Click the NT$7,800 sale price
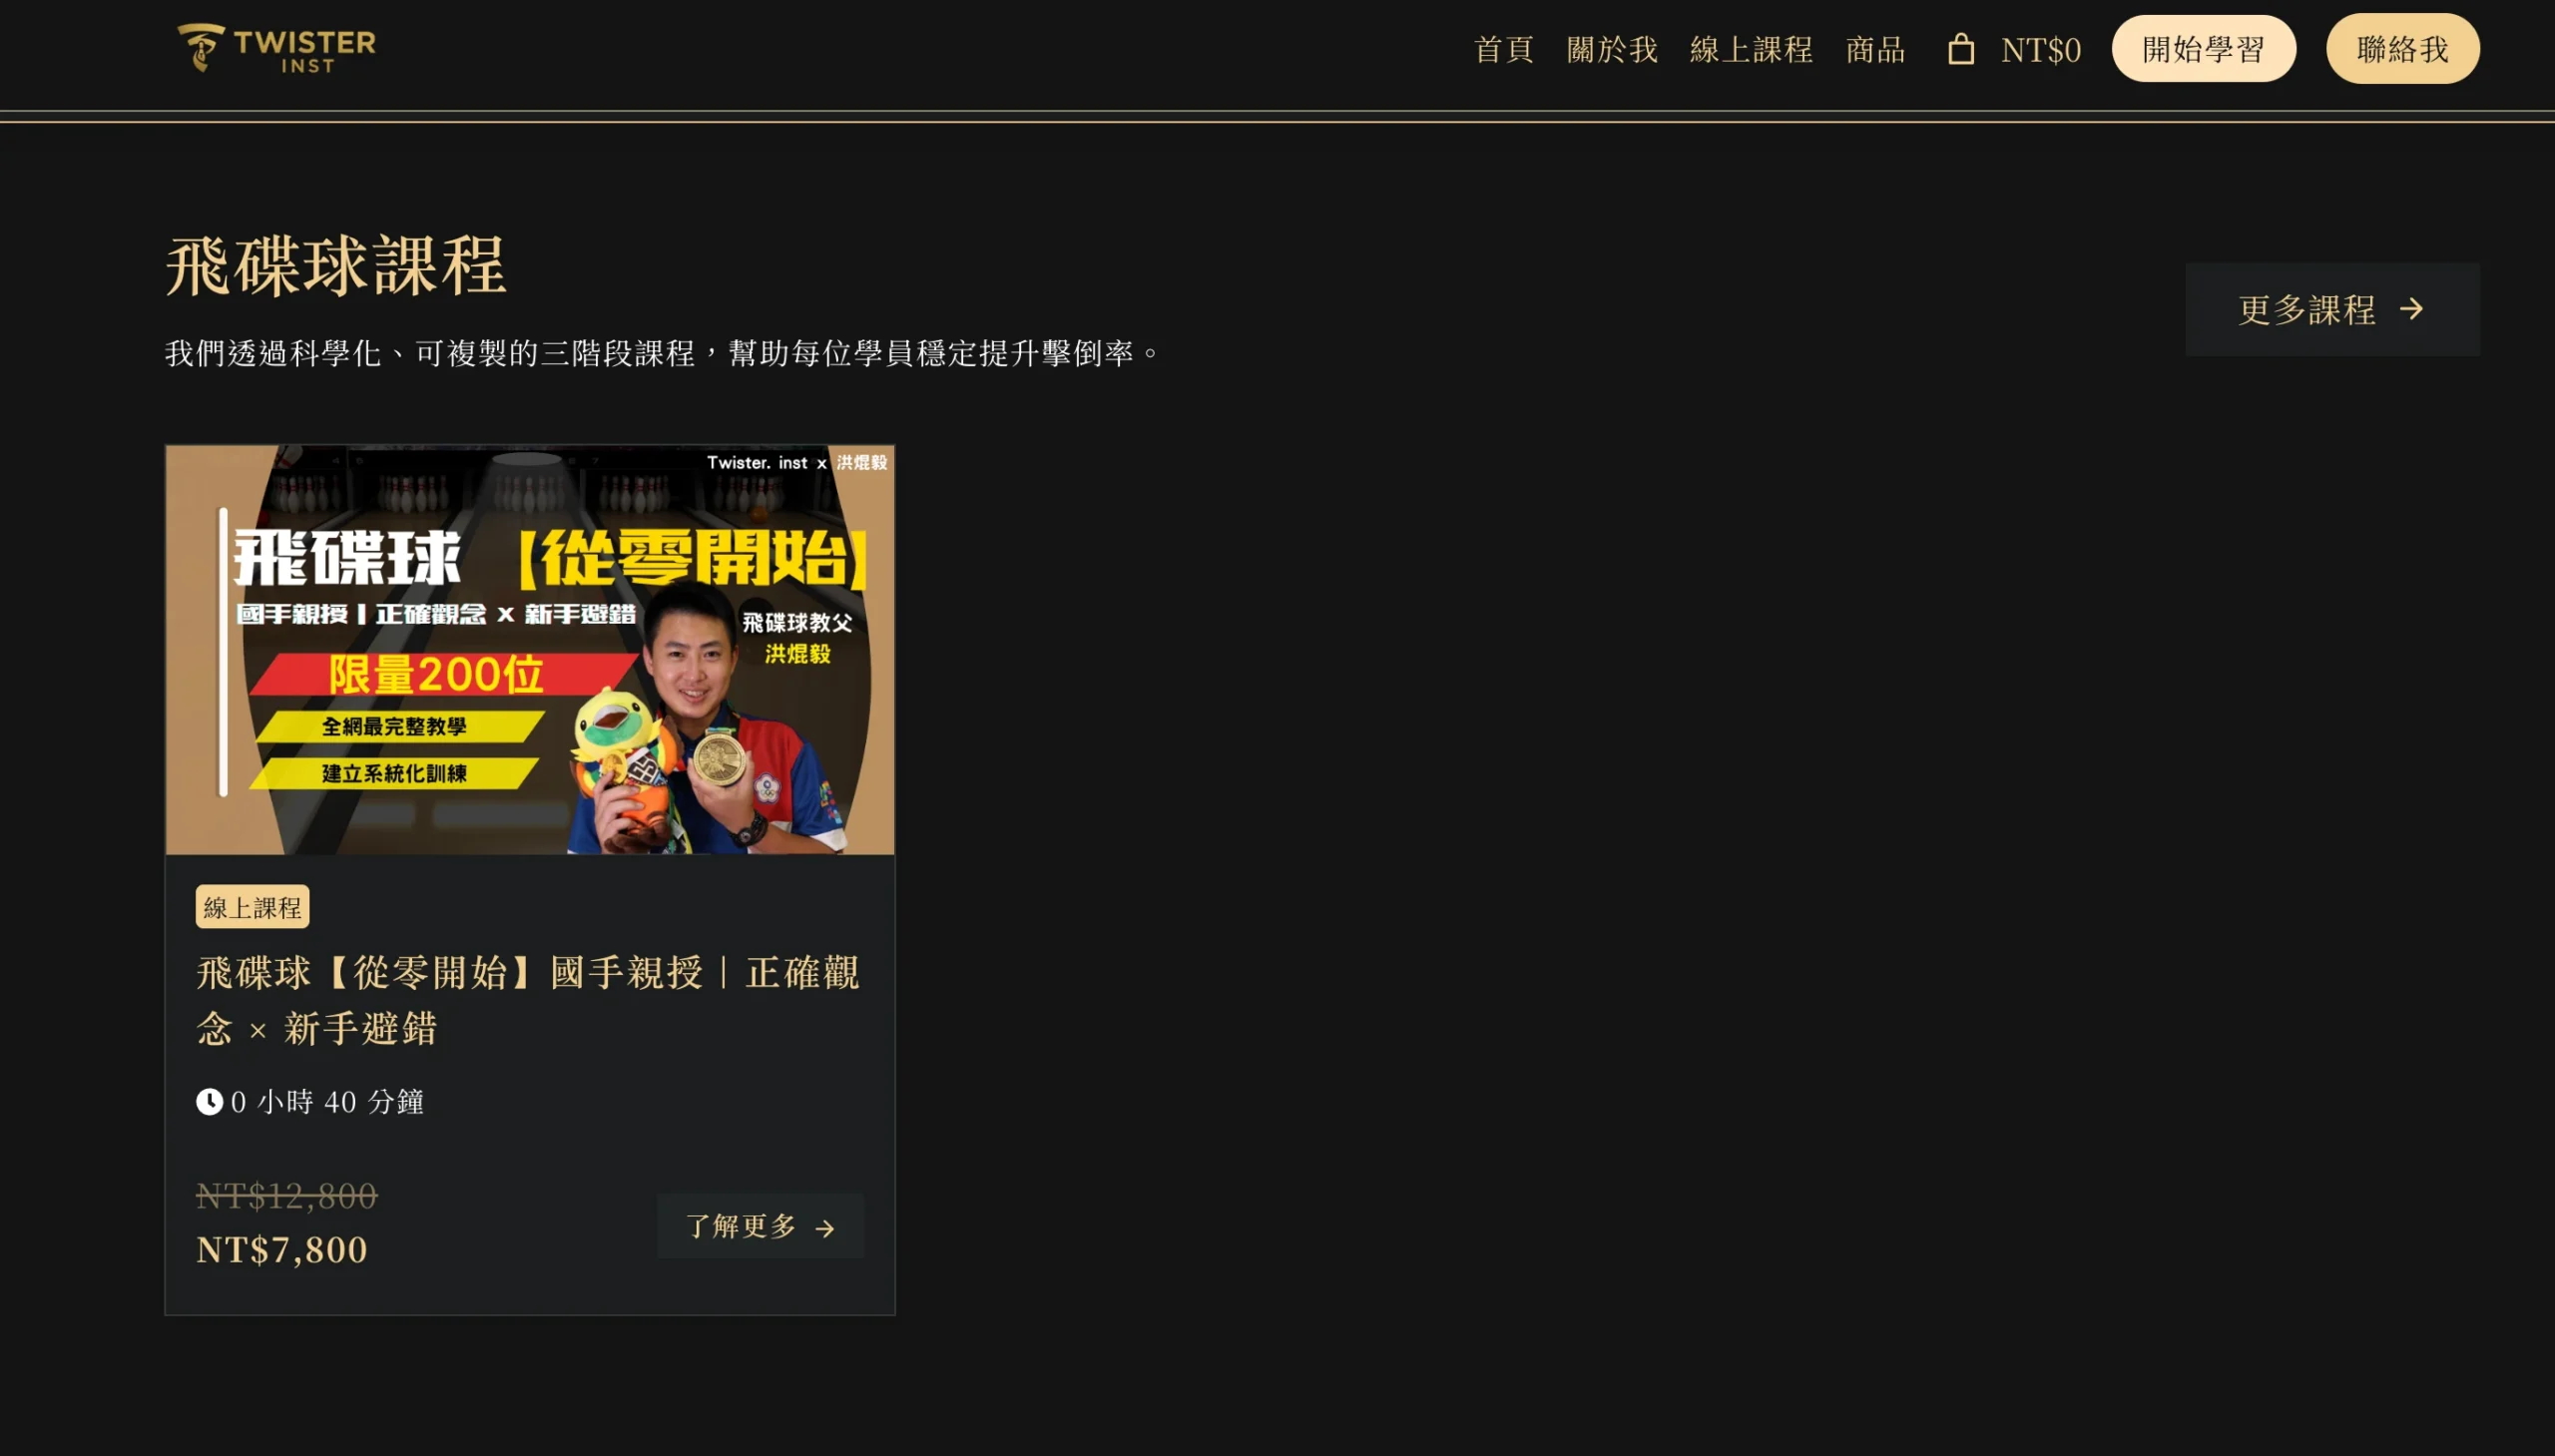This screenshot has width=2555, height=1456. click(282, 1250)
